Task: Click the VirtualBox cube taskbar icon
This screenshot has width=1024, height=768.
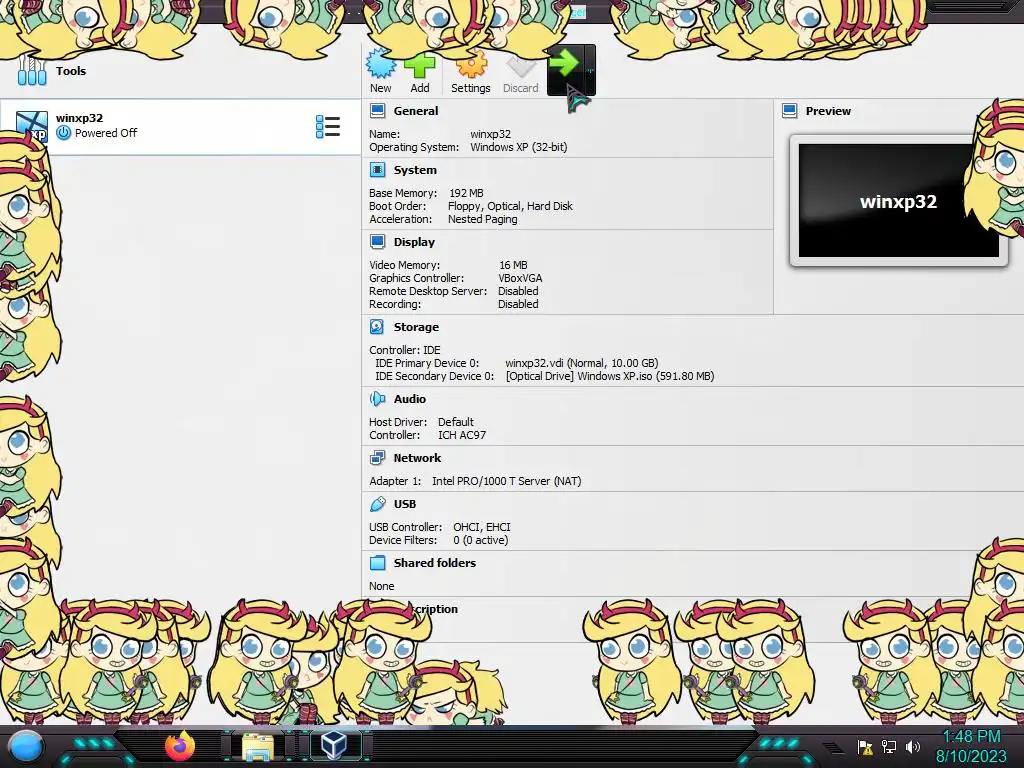Action: coord(335,744)
